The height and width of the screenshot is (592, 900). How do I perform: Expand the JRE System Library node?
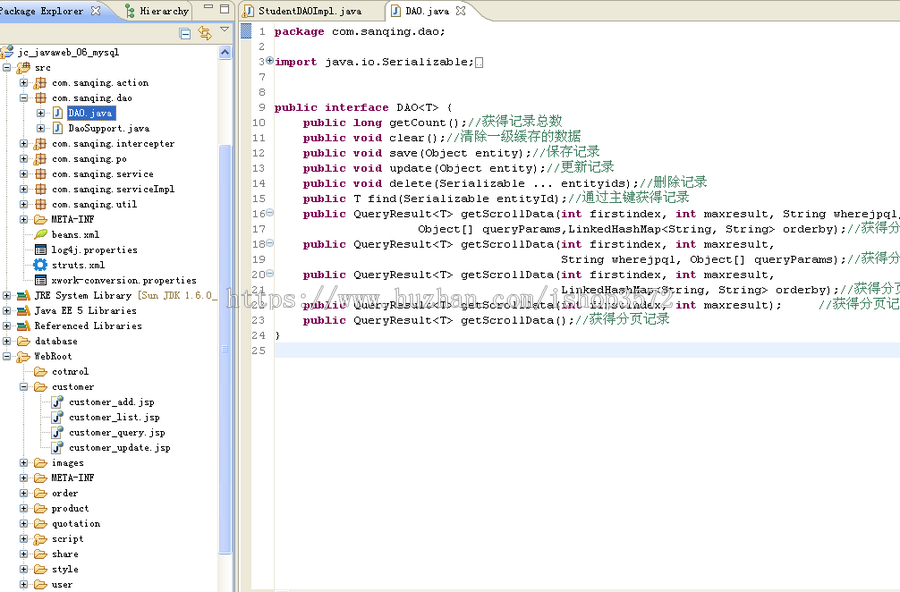click(8, 295)
